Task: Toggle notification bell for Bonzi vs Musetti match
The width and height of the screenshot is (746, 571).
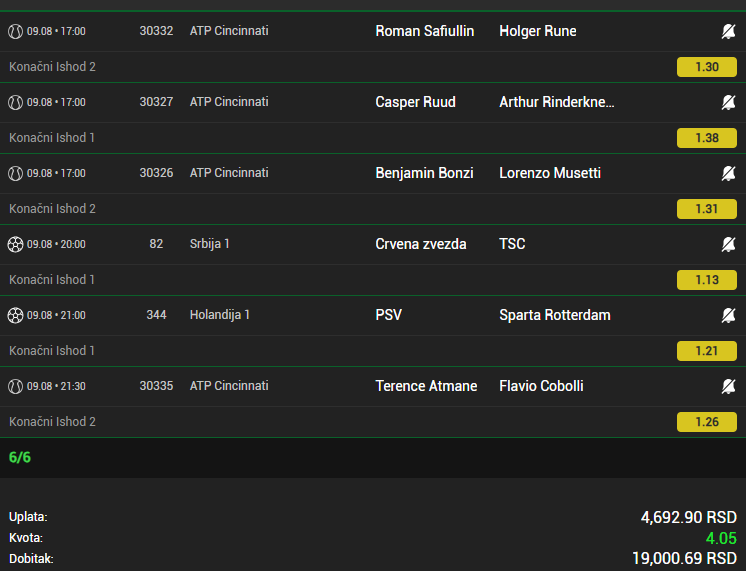Action: pyautogui.click(x=728, y=174)
